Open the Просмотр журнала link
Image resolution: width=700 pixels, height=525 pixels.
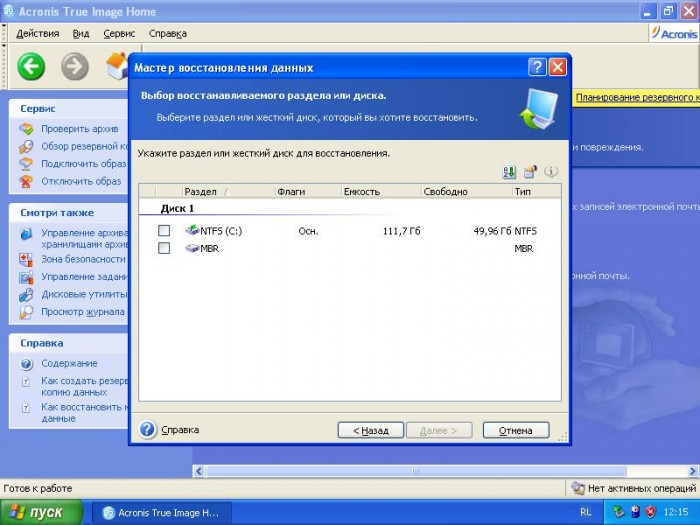(x=83, y=312)
